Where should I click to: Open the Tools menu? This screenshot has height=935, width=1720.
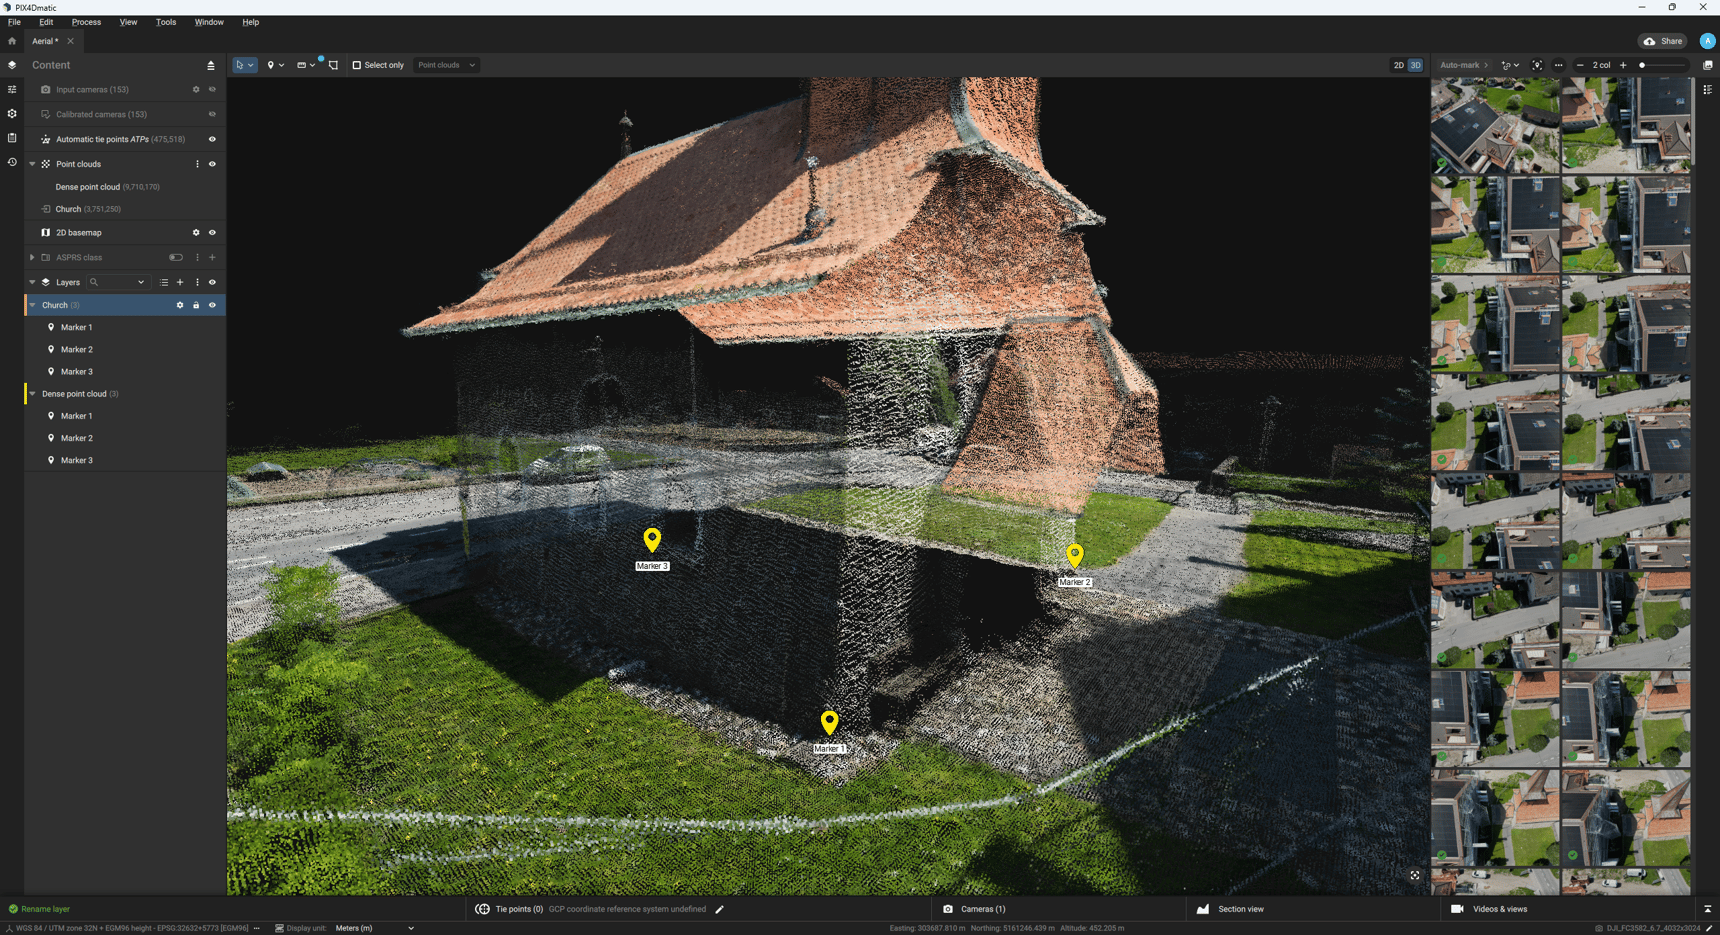166,22
